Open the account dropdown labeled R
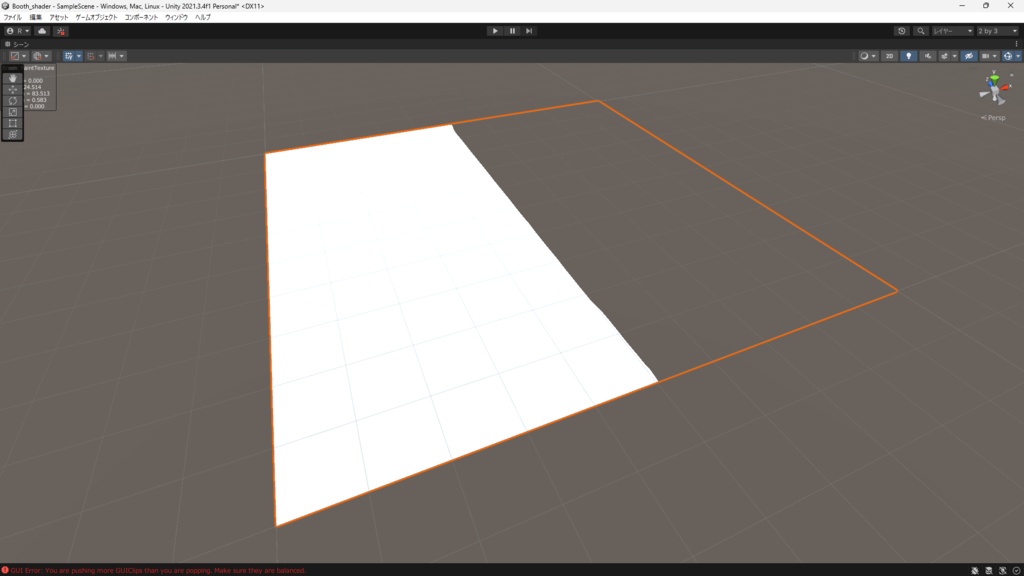 18,31
